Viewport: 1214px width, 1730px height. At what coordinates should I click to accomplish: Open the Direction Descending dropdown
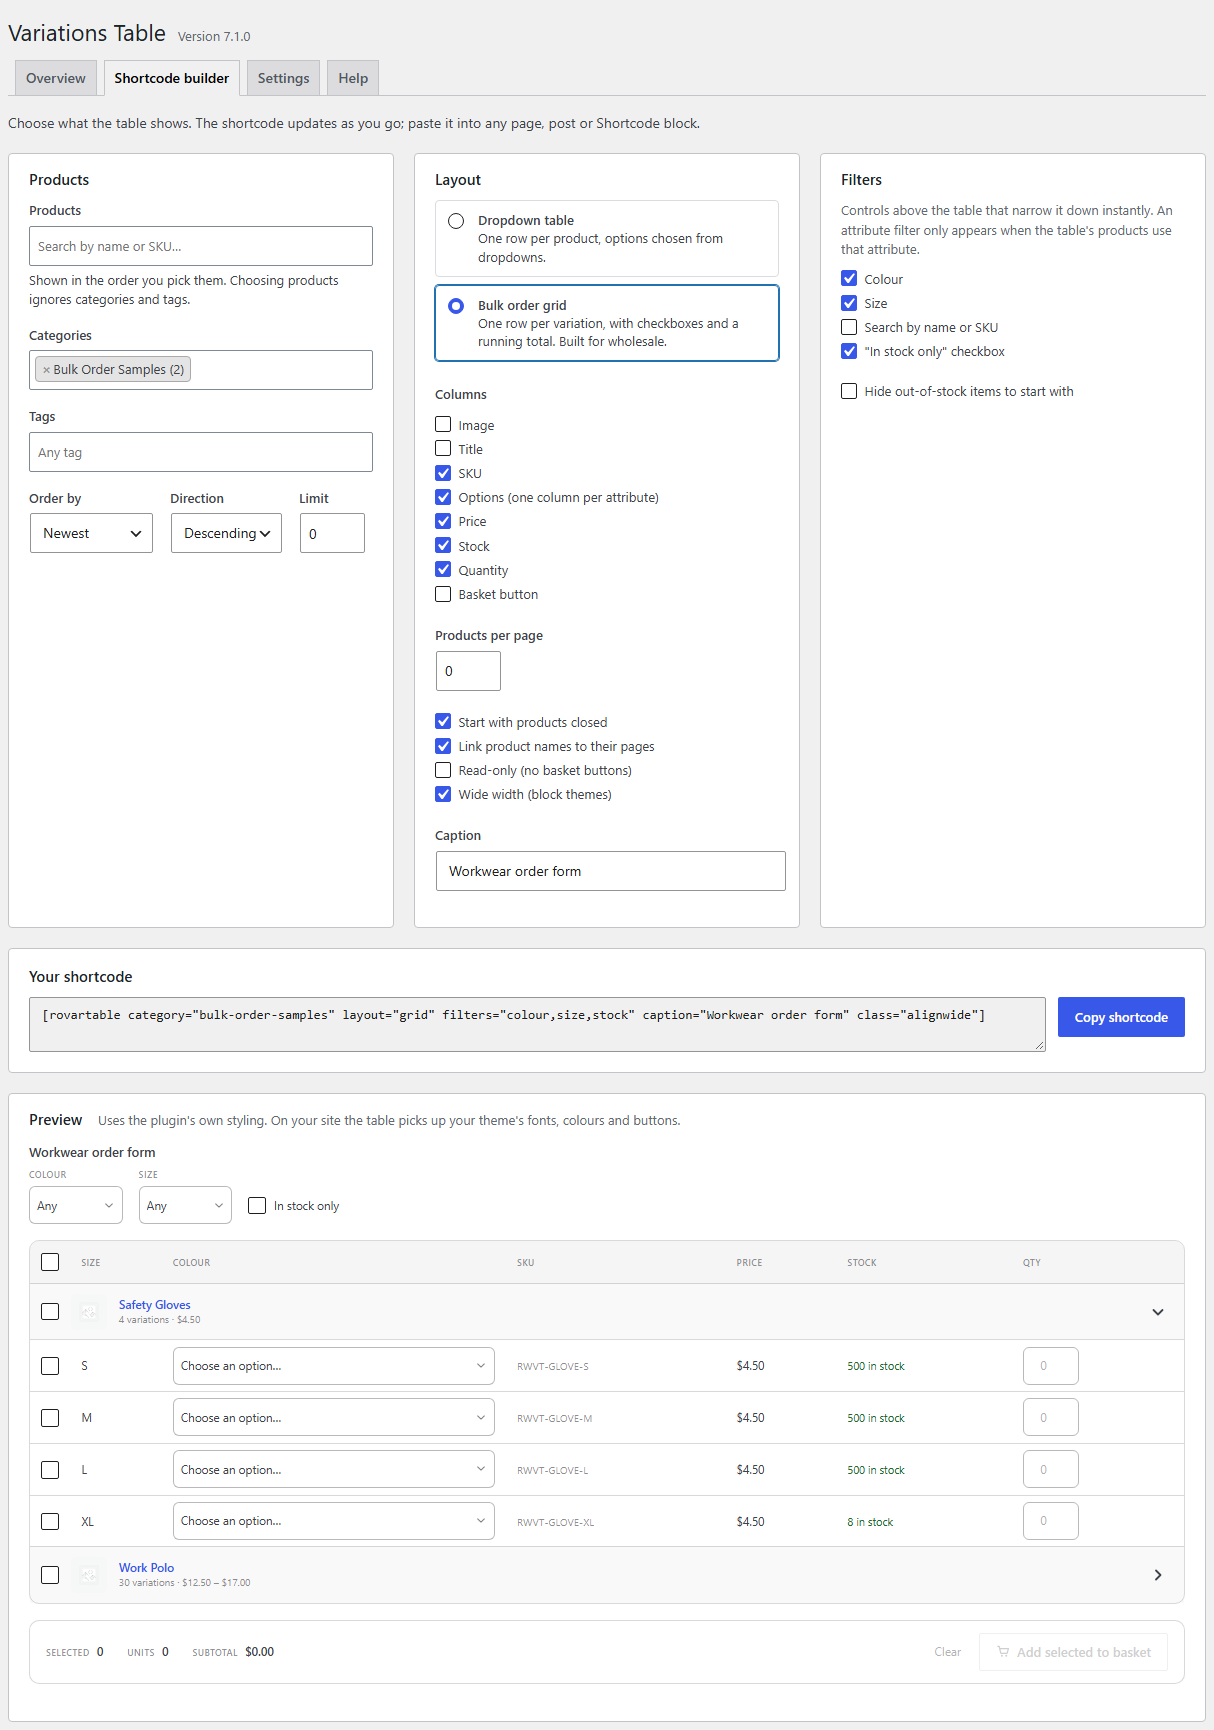coord(226,533)
